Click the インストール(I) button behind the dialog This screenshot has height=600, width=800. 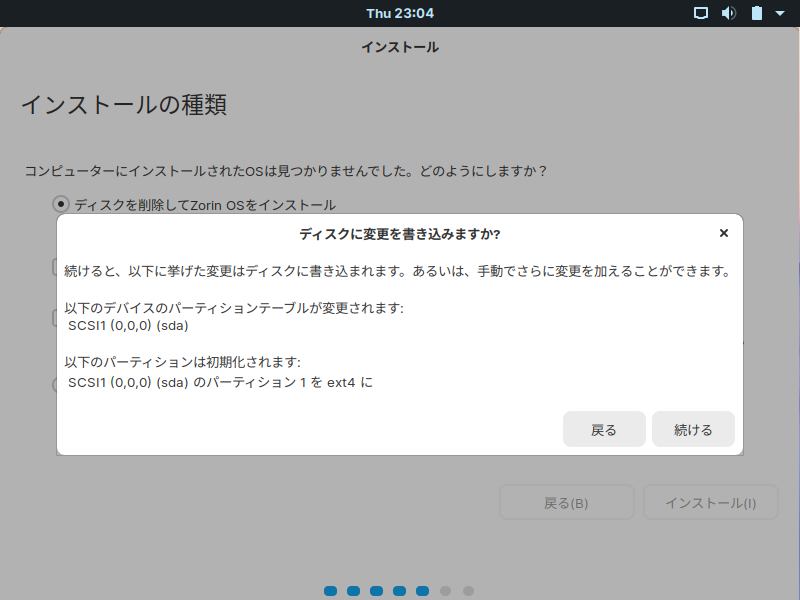[x=711, y=503]
